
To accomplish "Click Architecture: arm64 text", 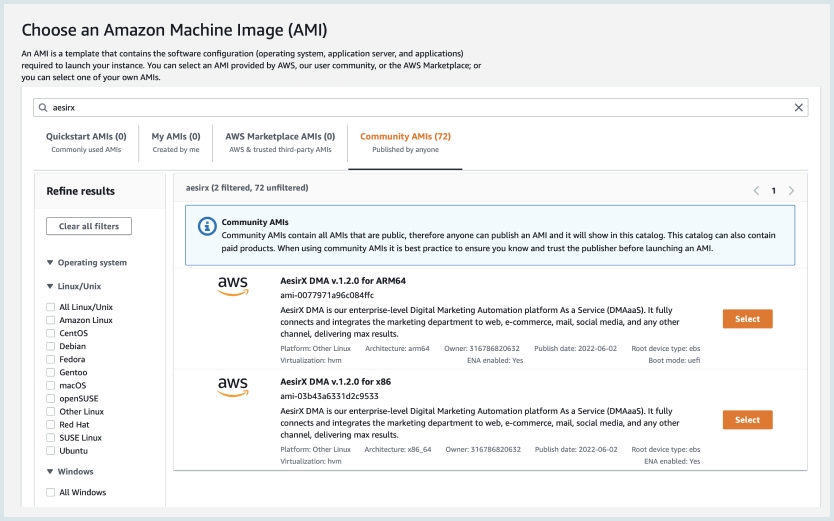I will (397, 349).
